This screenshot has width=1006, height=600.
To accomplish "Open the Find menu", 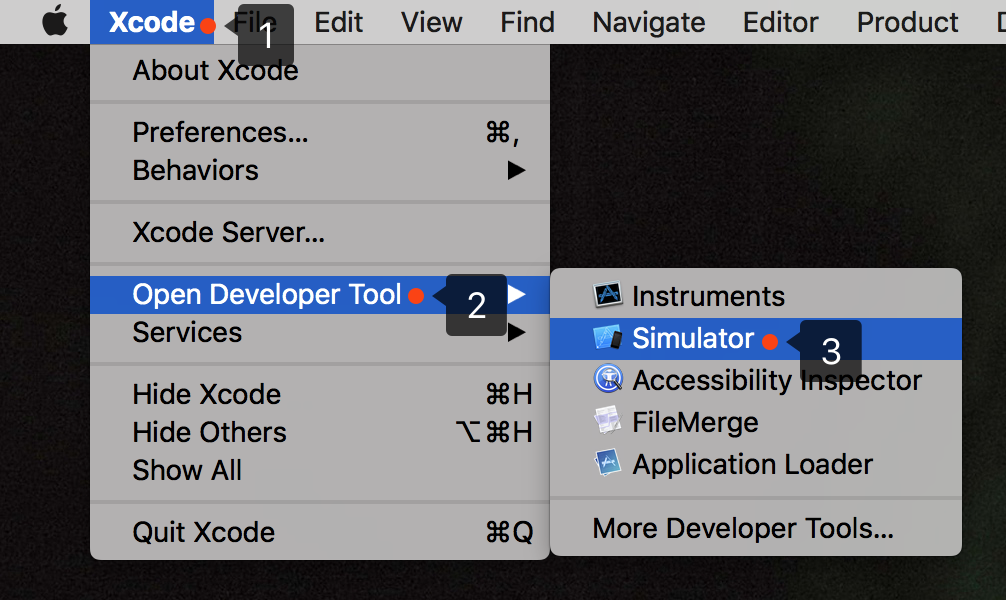I will [x=527, y=22].
